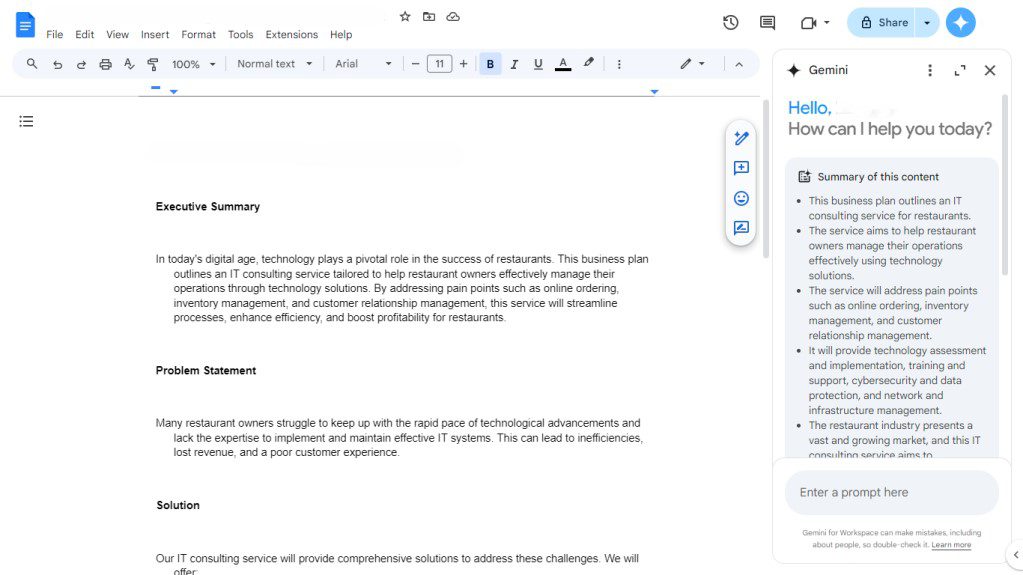Open Arial font dropdown
The image size is (1023, 575).
tap(363, 64)
